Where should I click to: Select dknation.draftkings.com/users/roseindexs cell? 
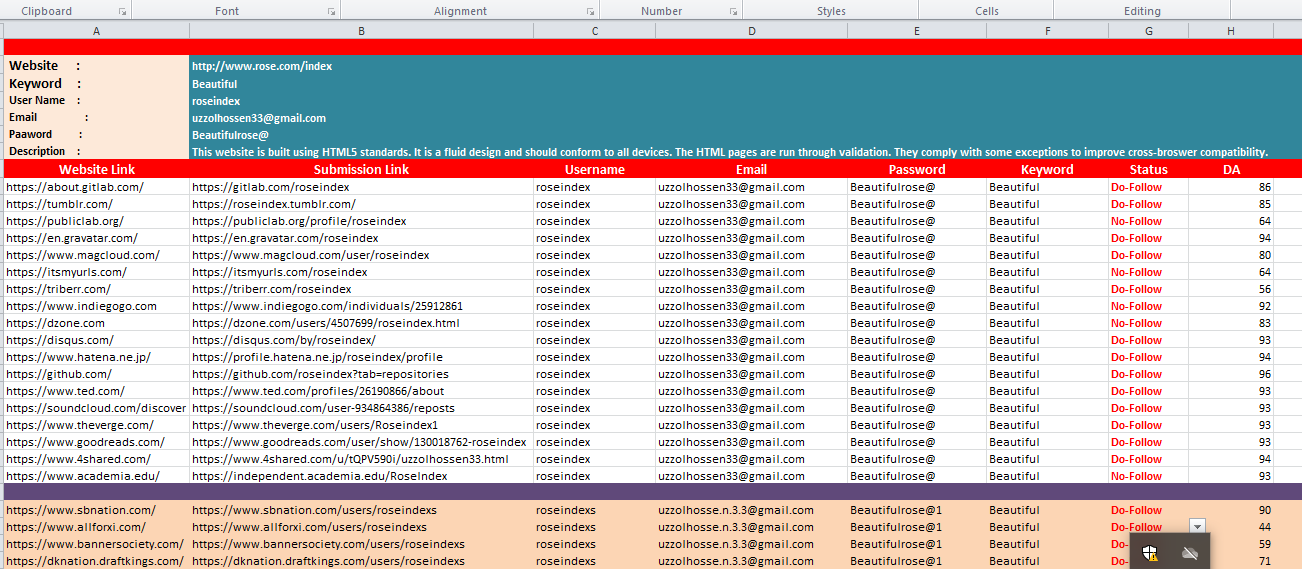click(x=361, y=561)
